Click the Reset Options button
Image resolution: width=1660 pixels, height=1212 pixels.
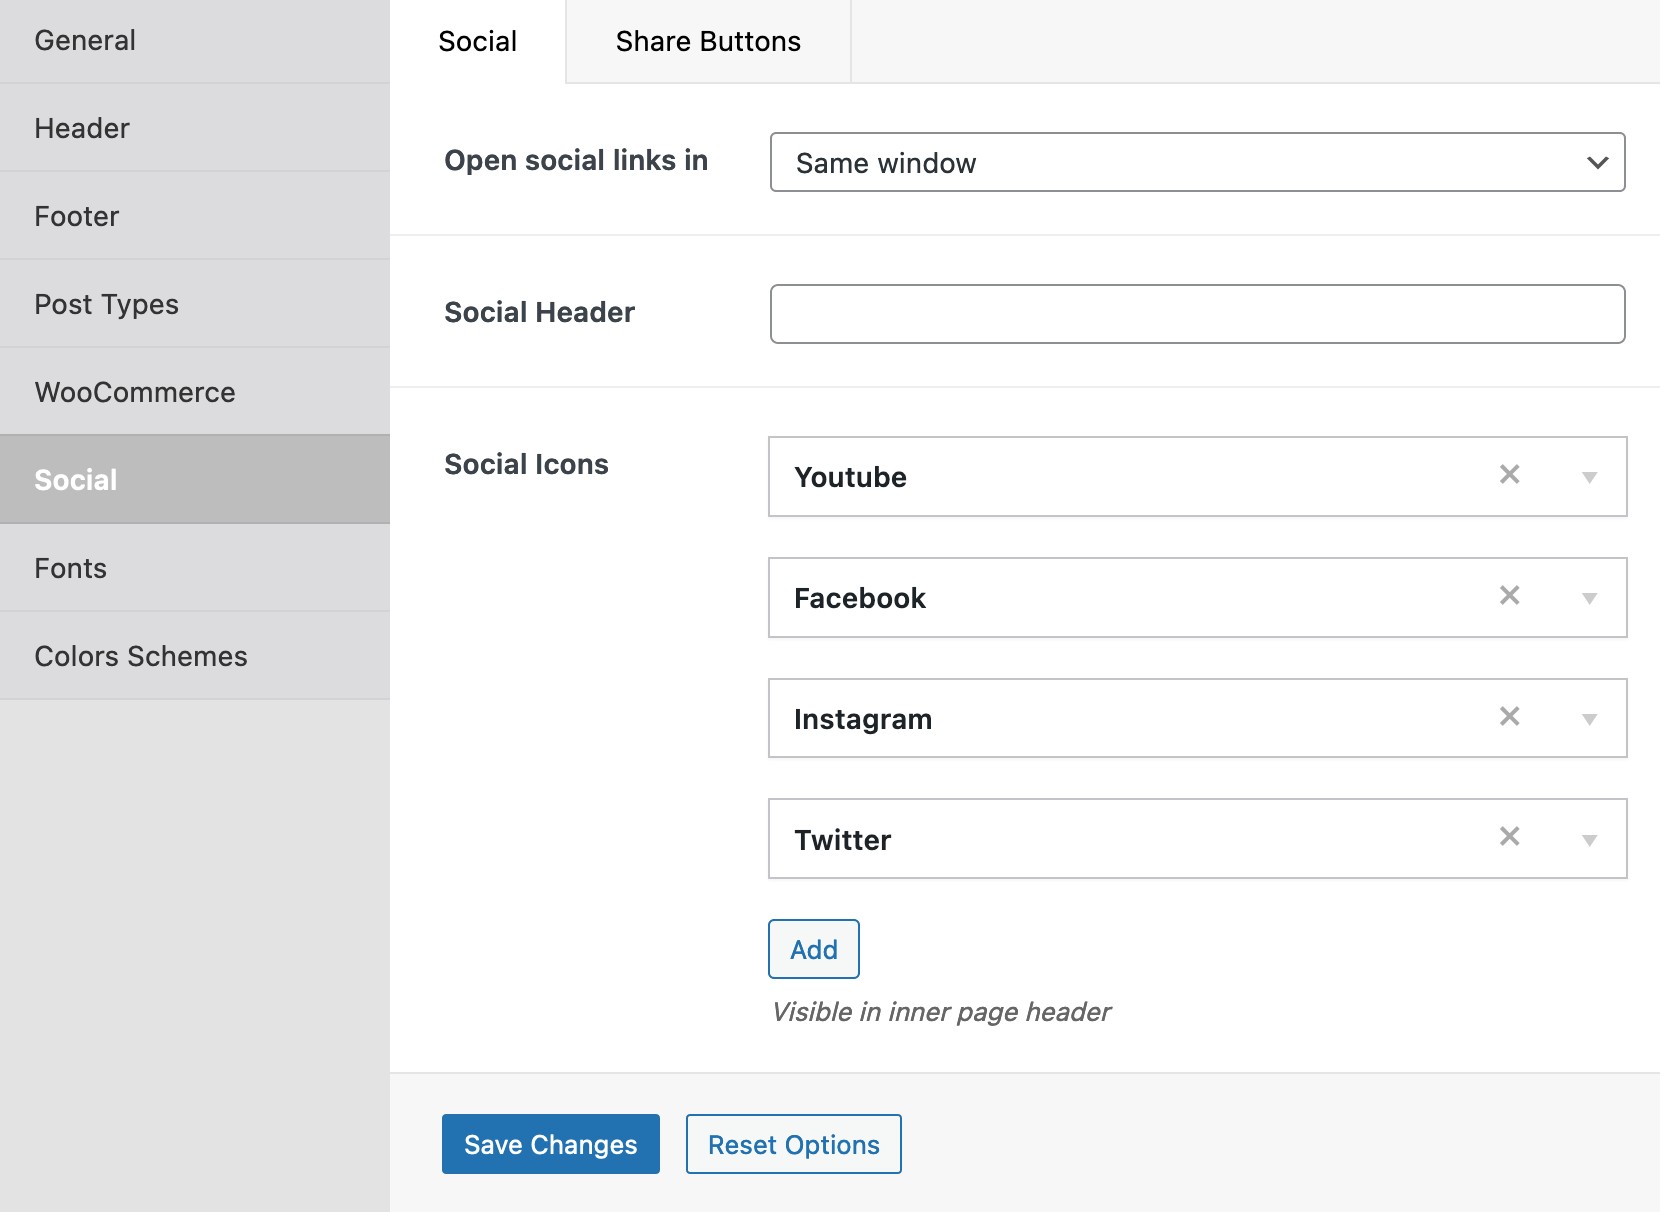tap(794, 1144)
